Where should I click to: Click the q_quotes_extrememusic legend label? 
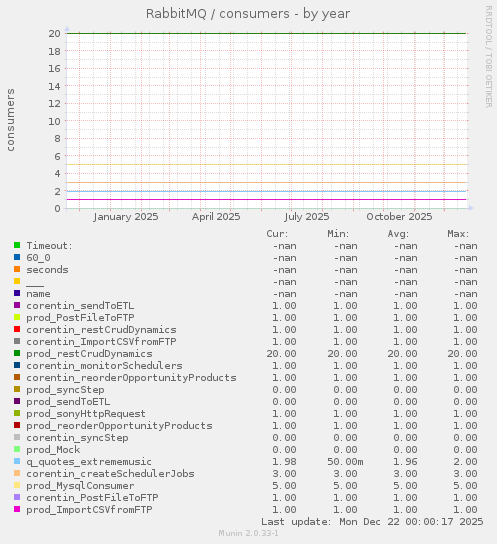[x=89, y=462]
